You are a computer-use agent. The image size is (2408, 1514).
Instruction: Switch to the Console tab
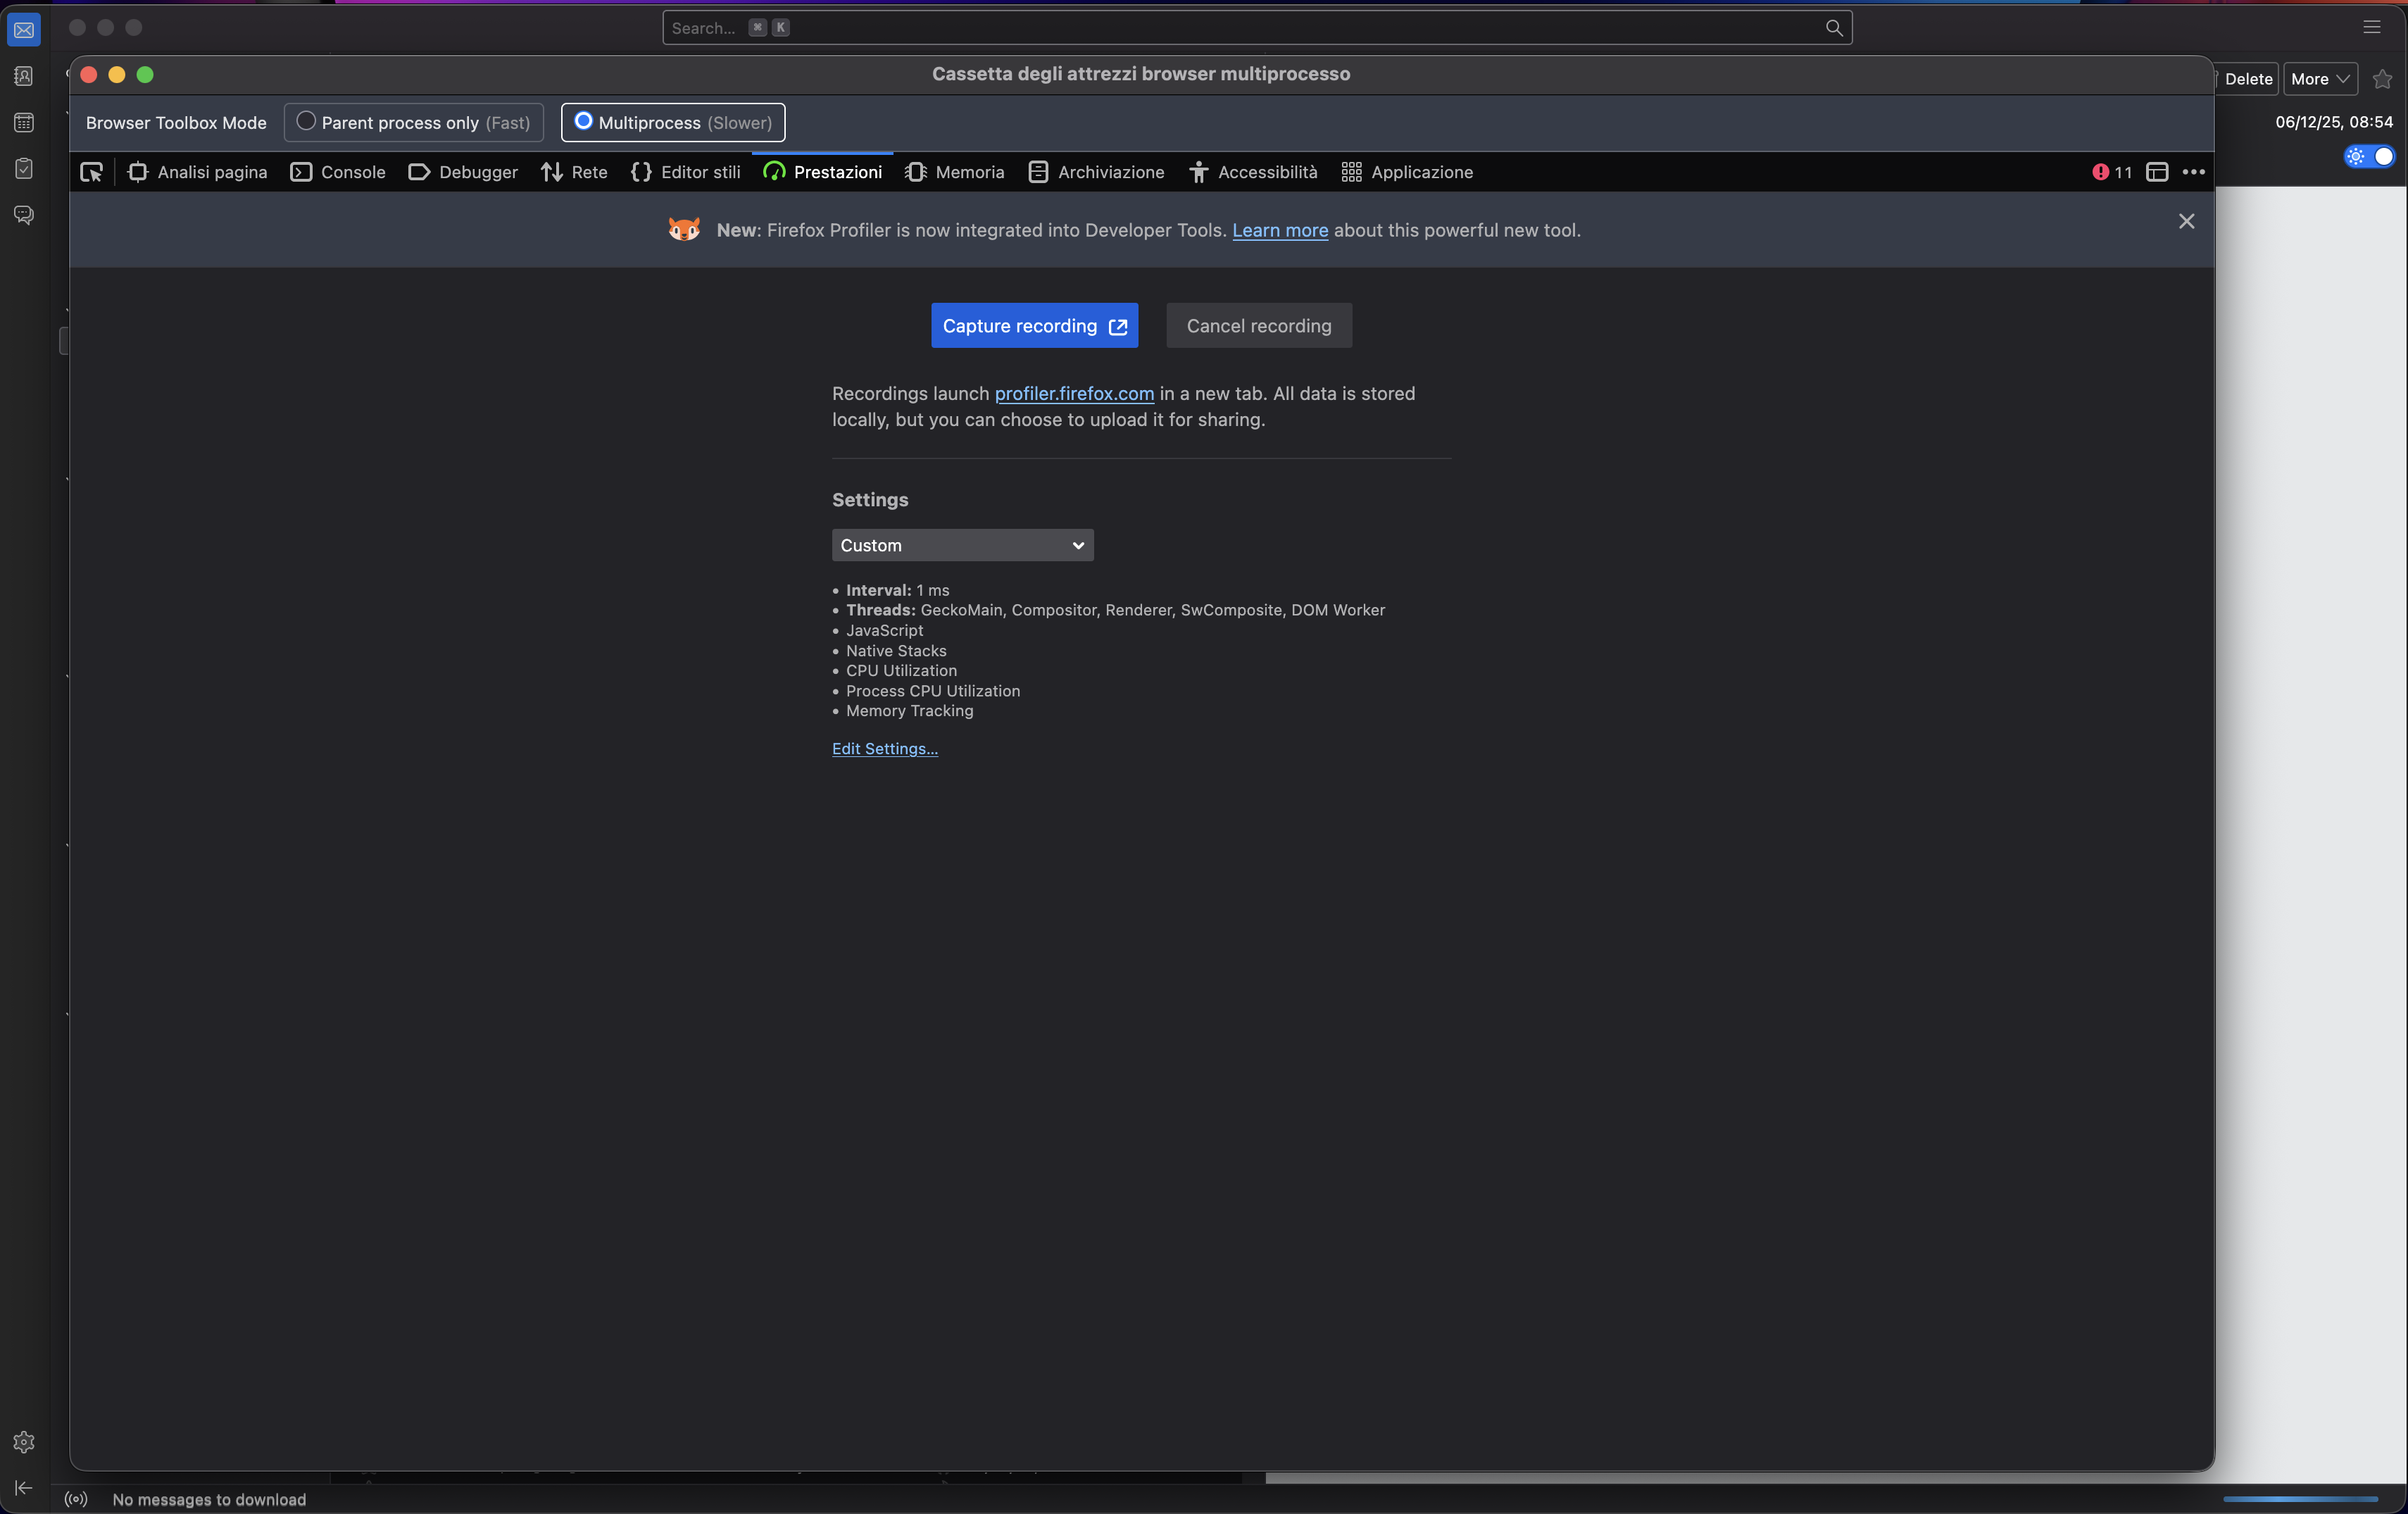pos(338,172)
